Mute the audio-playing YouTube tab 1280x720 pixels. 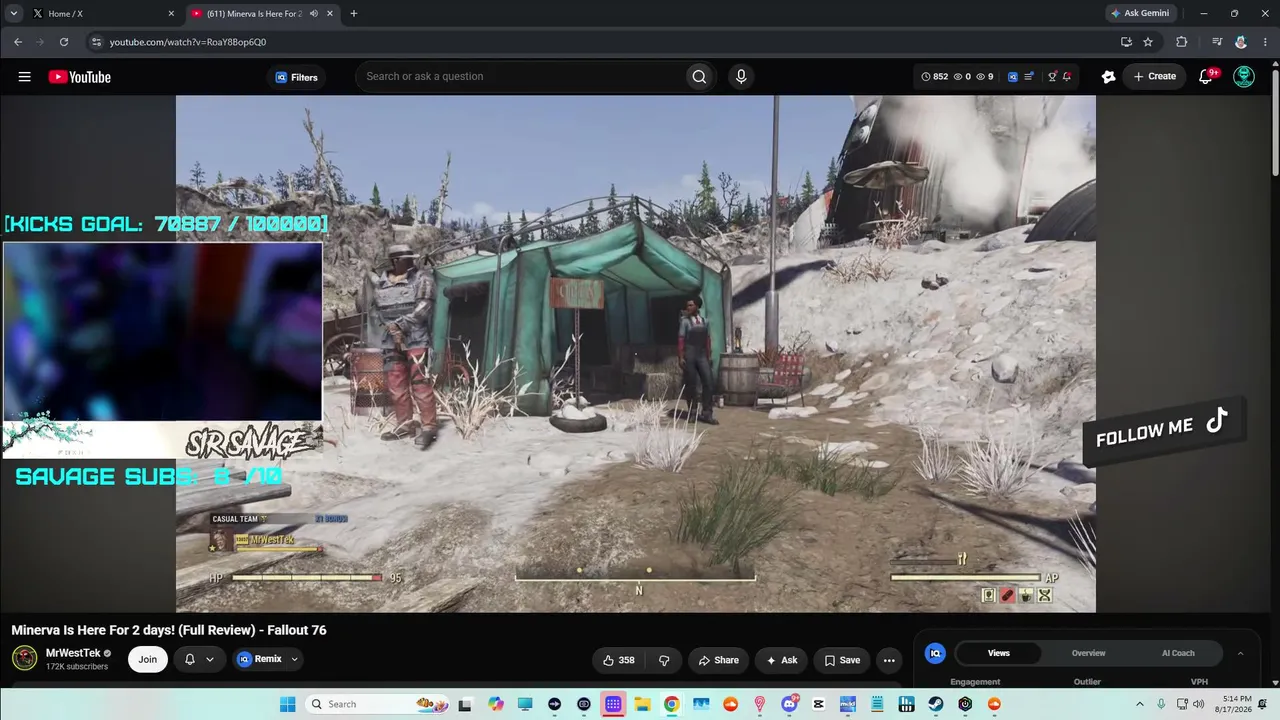314,13
